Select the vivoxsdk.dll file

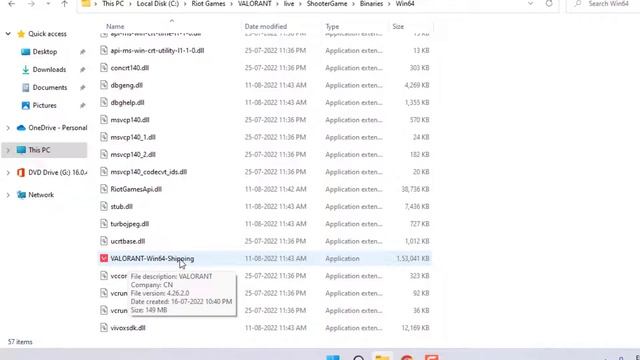tap(128, 328)
